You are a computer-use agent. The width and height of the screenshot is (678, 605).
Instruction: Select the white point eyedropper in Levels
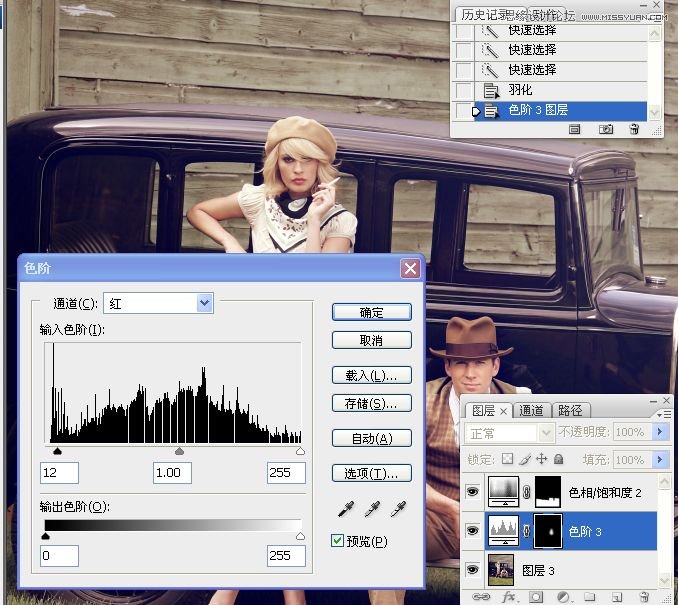pos(399,510)
